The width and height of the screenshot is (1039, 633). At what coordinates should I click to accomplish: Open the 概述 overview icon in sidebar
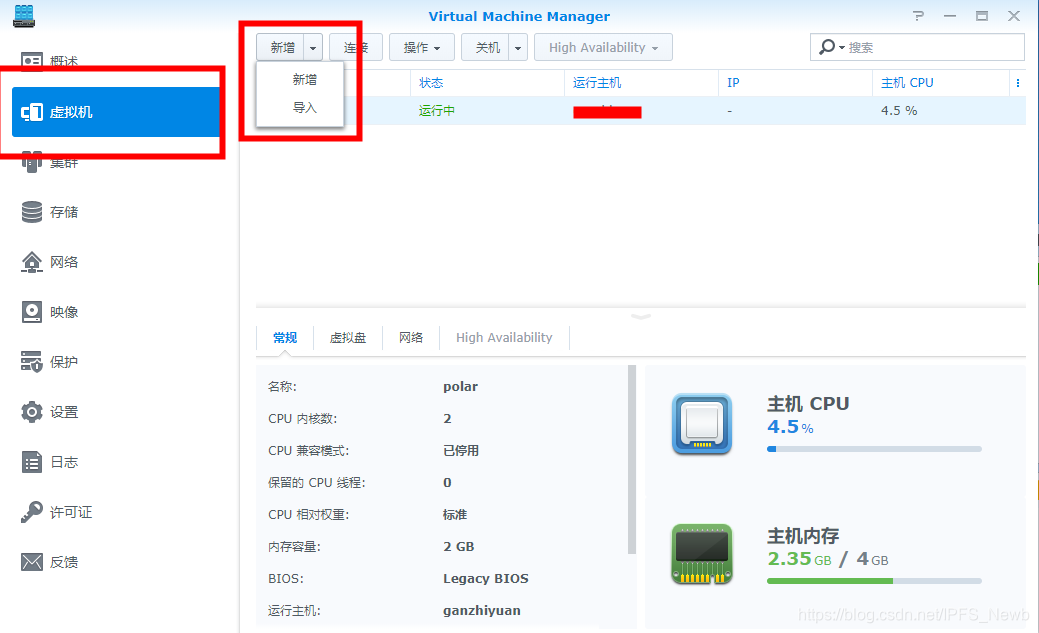[x=32, y=62]
